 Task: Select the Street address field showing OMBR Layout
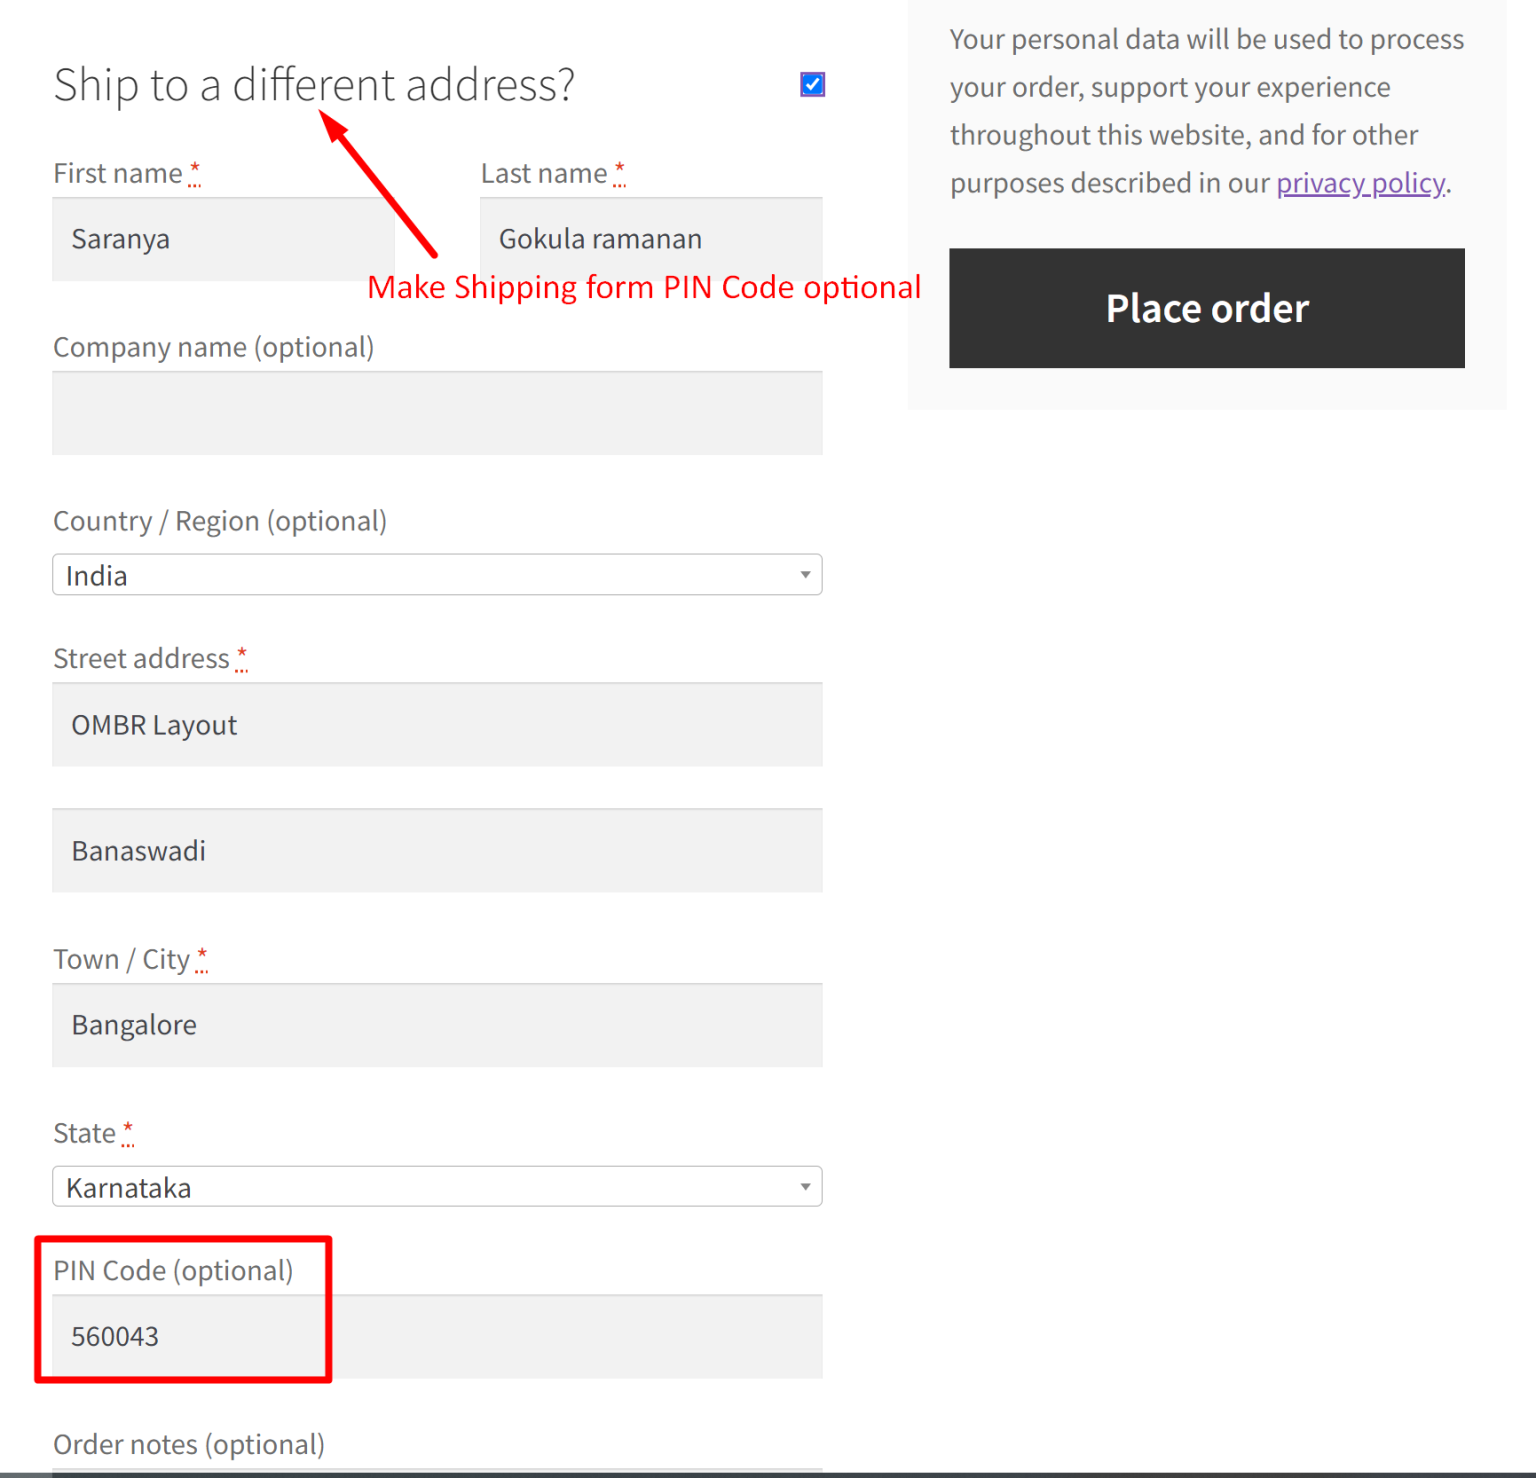437,724
